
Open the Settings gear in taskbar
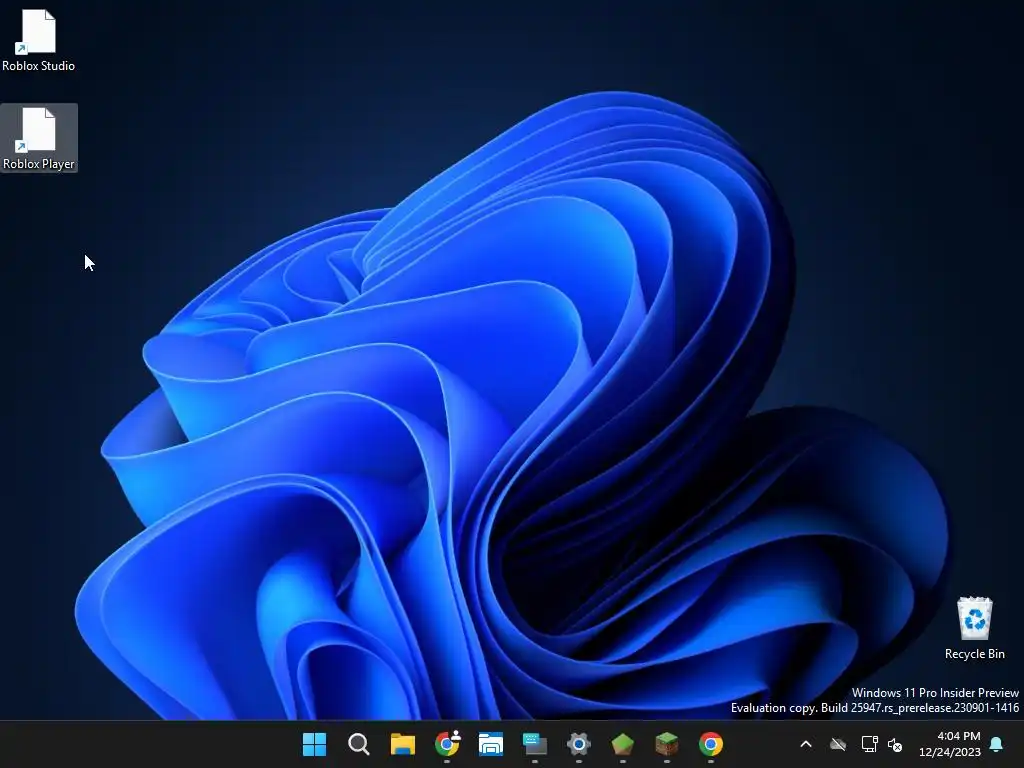579,744
